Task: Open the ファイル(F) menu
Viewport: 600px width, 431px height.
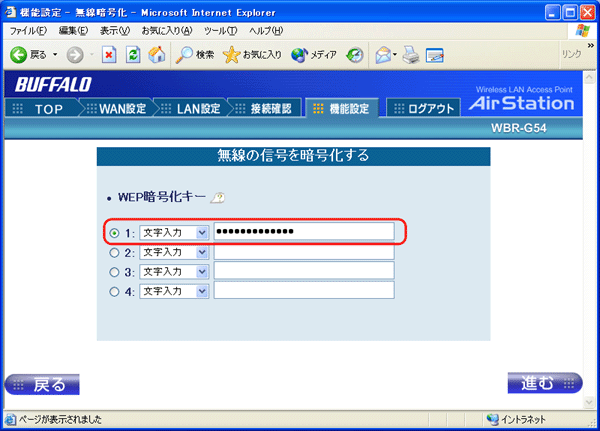Action: (28, 31)
